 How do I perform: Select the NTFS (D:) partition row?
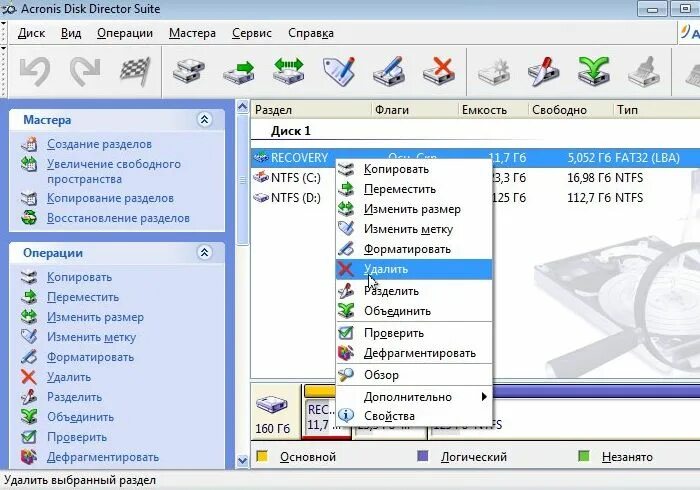click(x=475, y=197)
